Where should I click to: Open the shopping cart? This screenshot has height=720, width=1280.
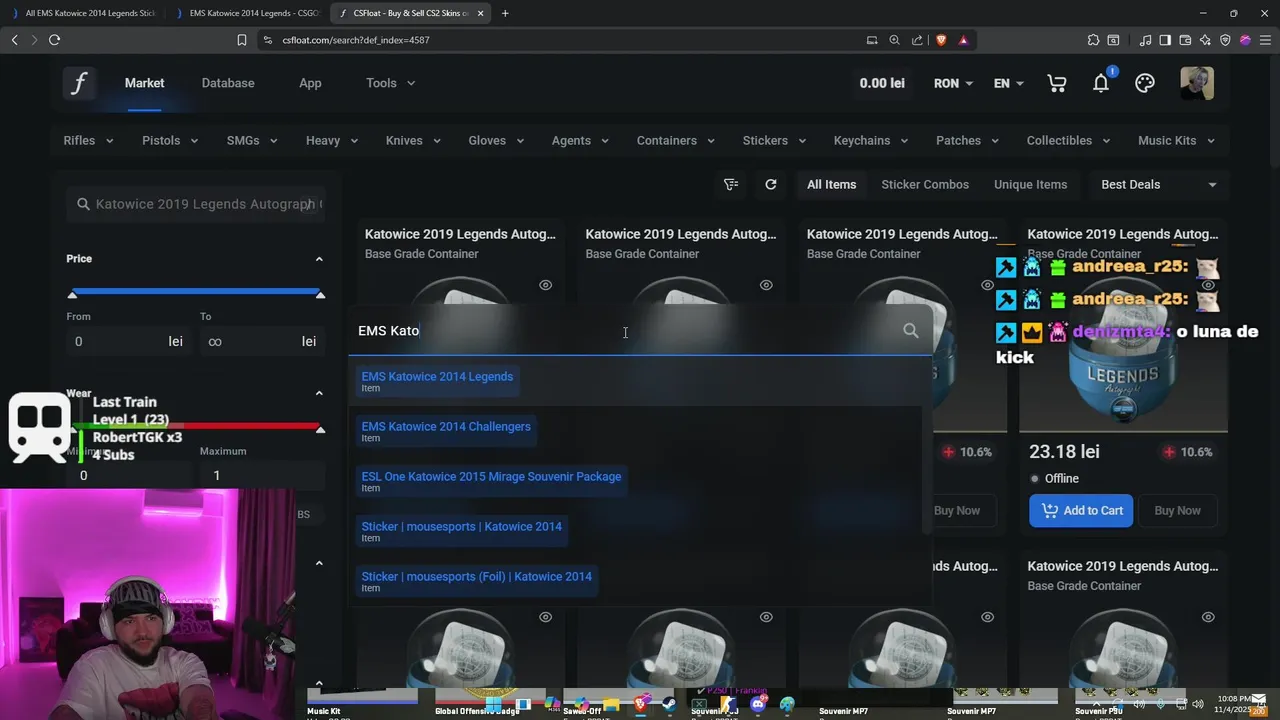coord(1056,83)
